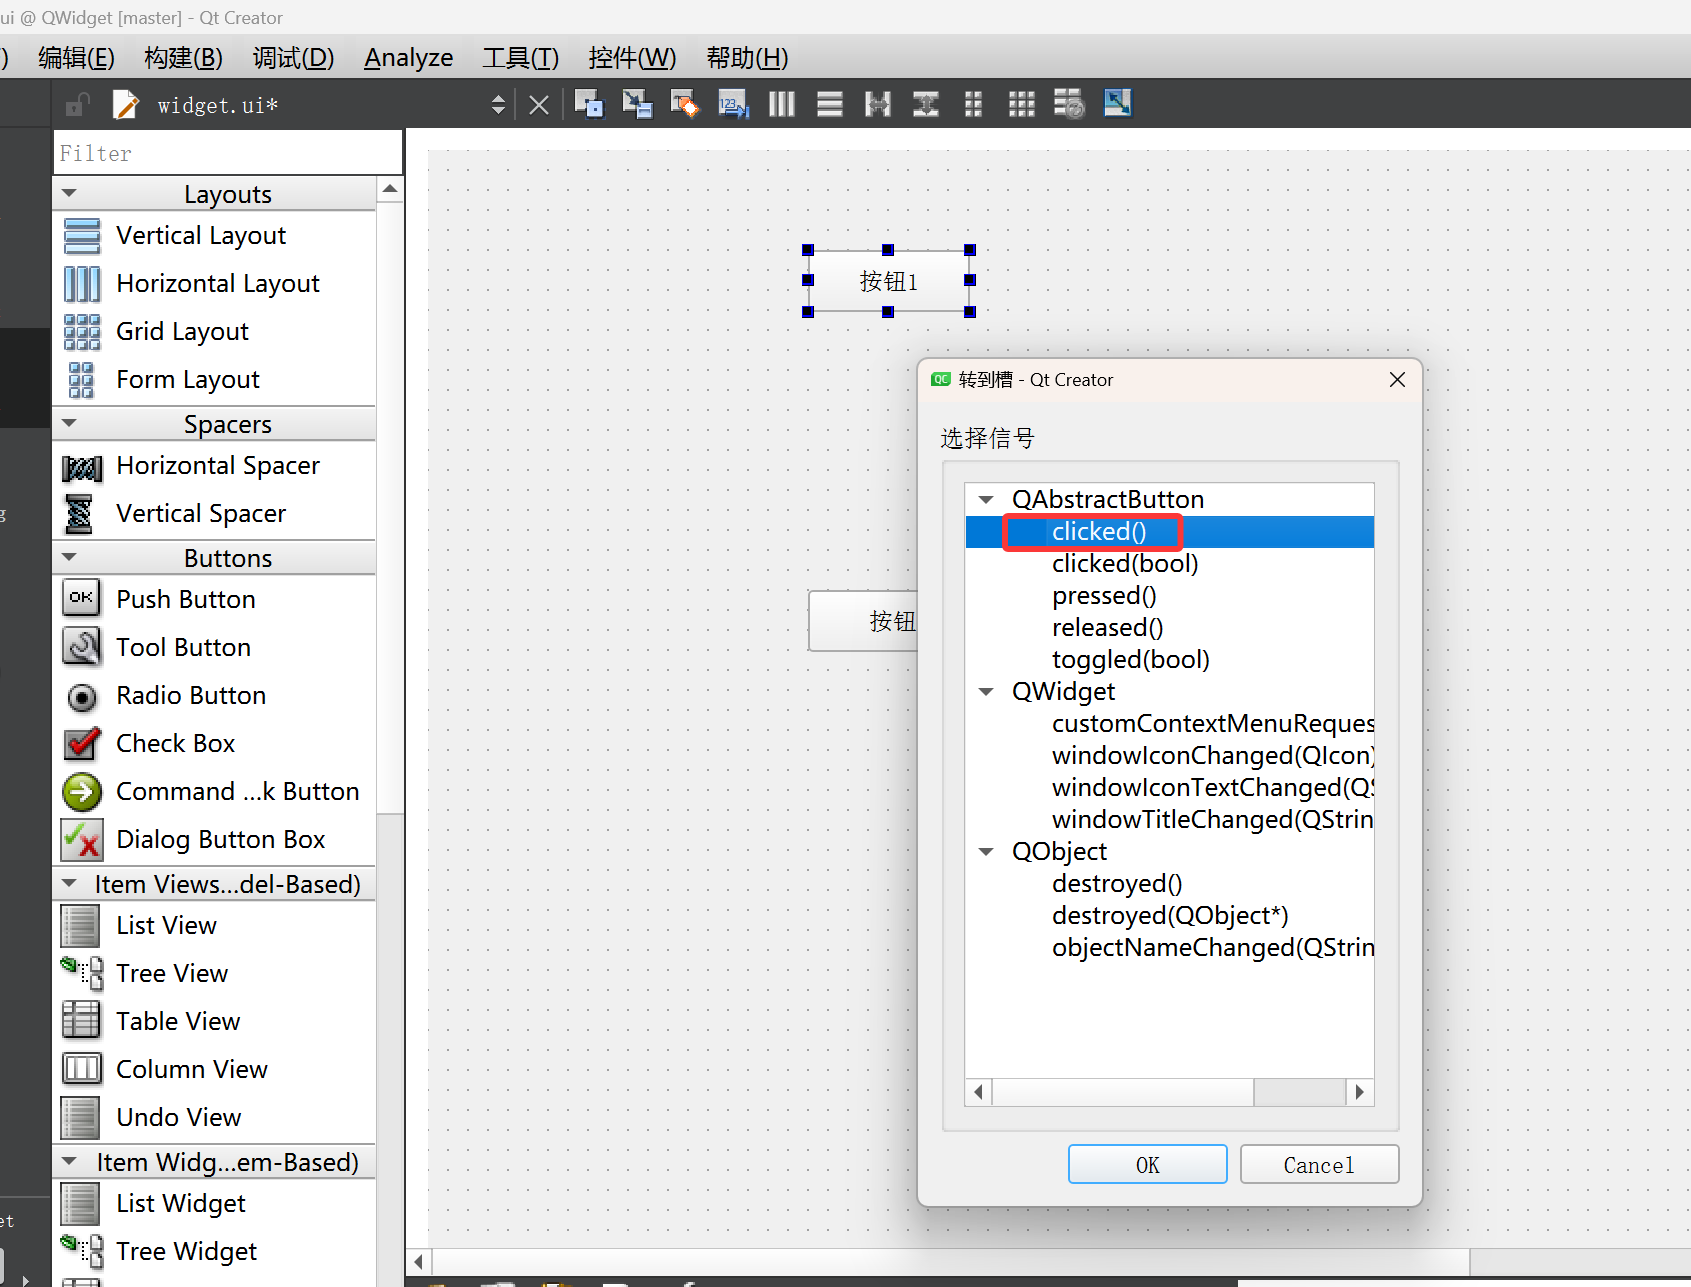Screen dimensions: 1691x1287
Task: Close the widget.ui document with X icon
Action: coord(539,105)
